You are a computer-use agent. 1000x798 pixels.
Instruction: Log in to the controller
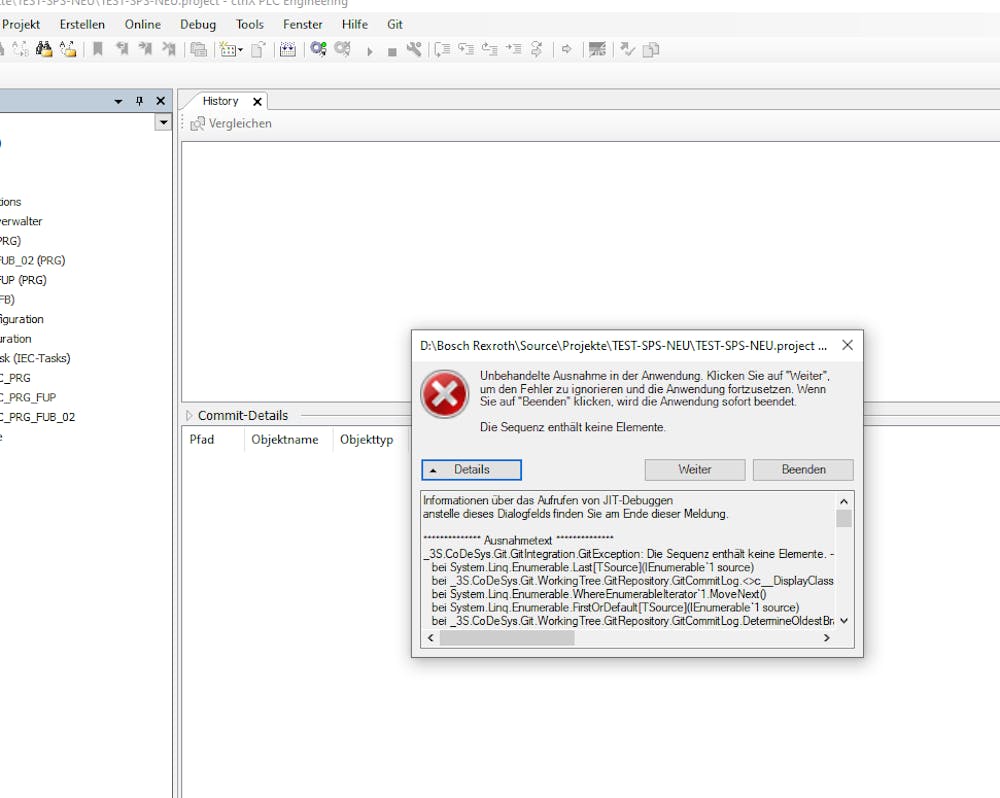pos(318,48)
